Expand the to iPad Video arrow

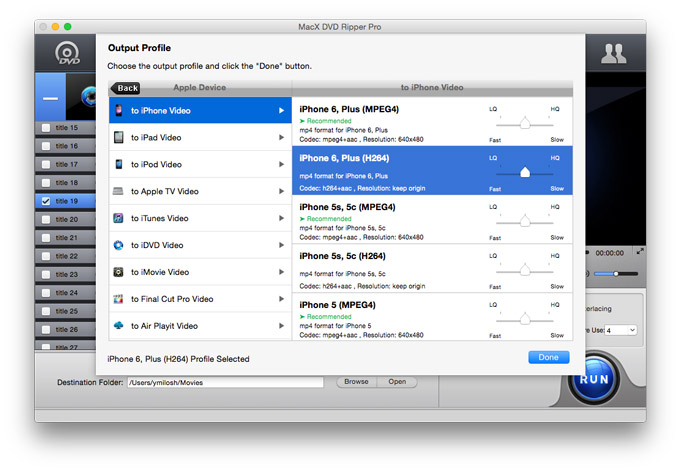coord(281,137)
